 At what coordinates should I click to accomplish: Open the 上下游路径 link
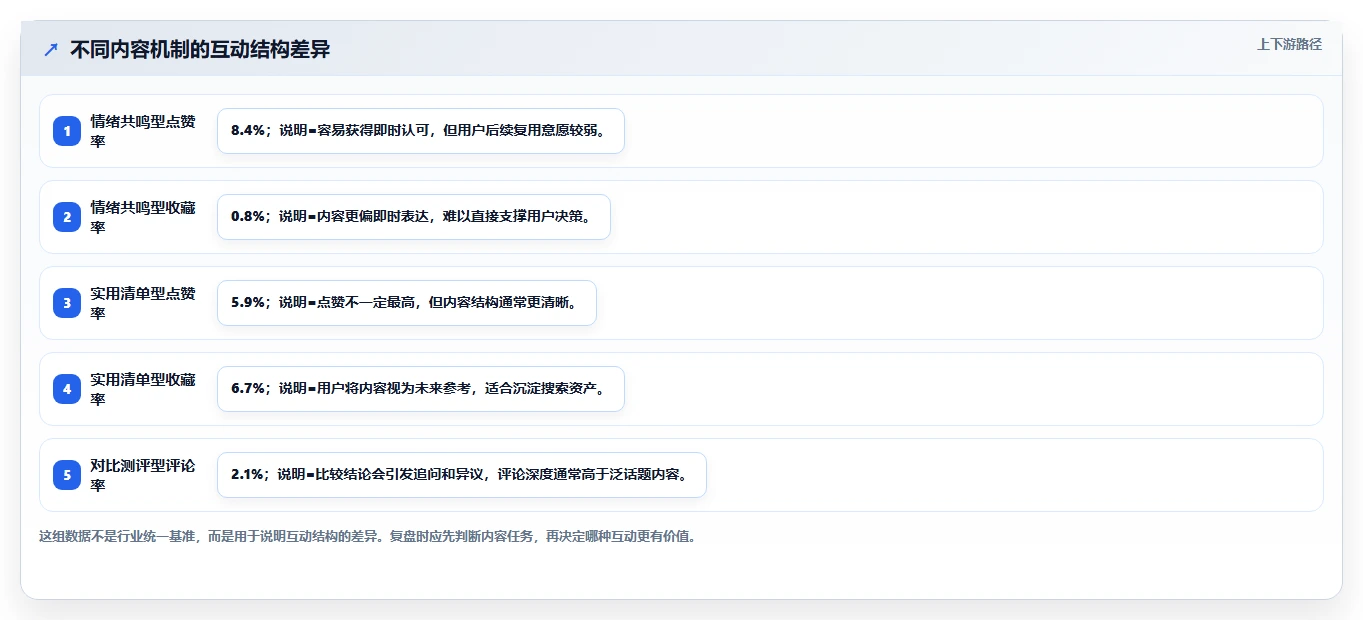pyautogui.click(x=1289, y=44)
